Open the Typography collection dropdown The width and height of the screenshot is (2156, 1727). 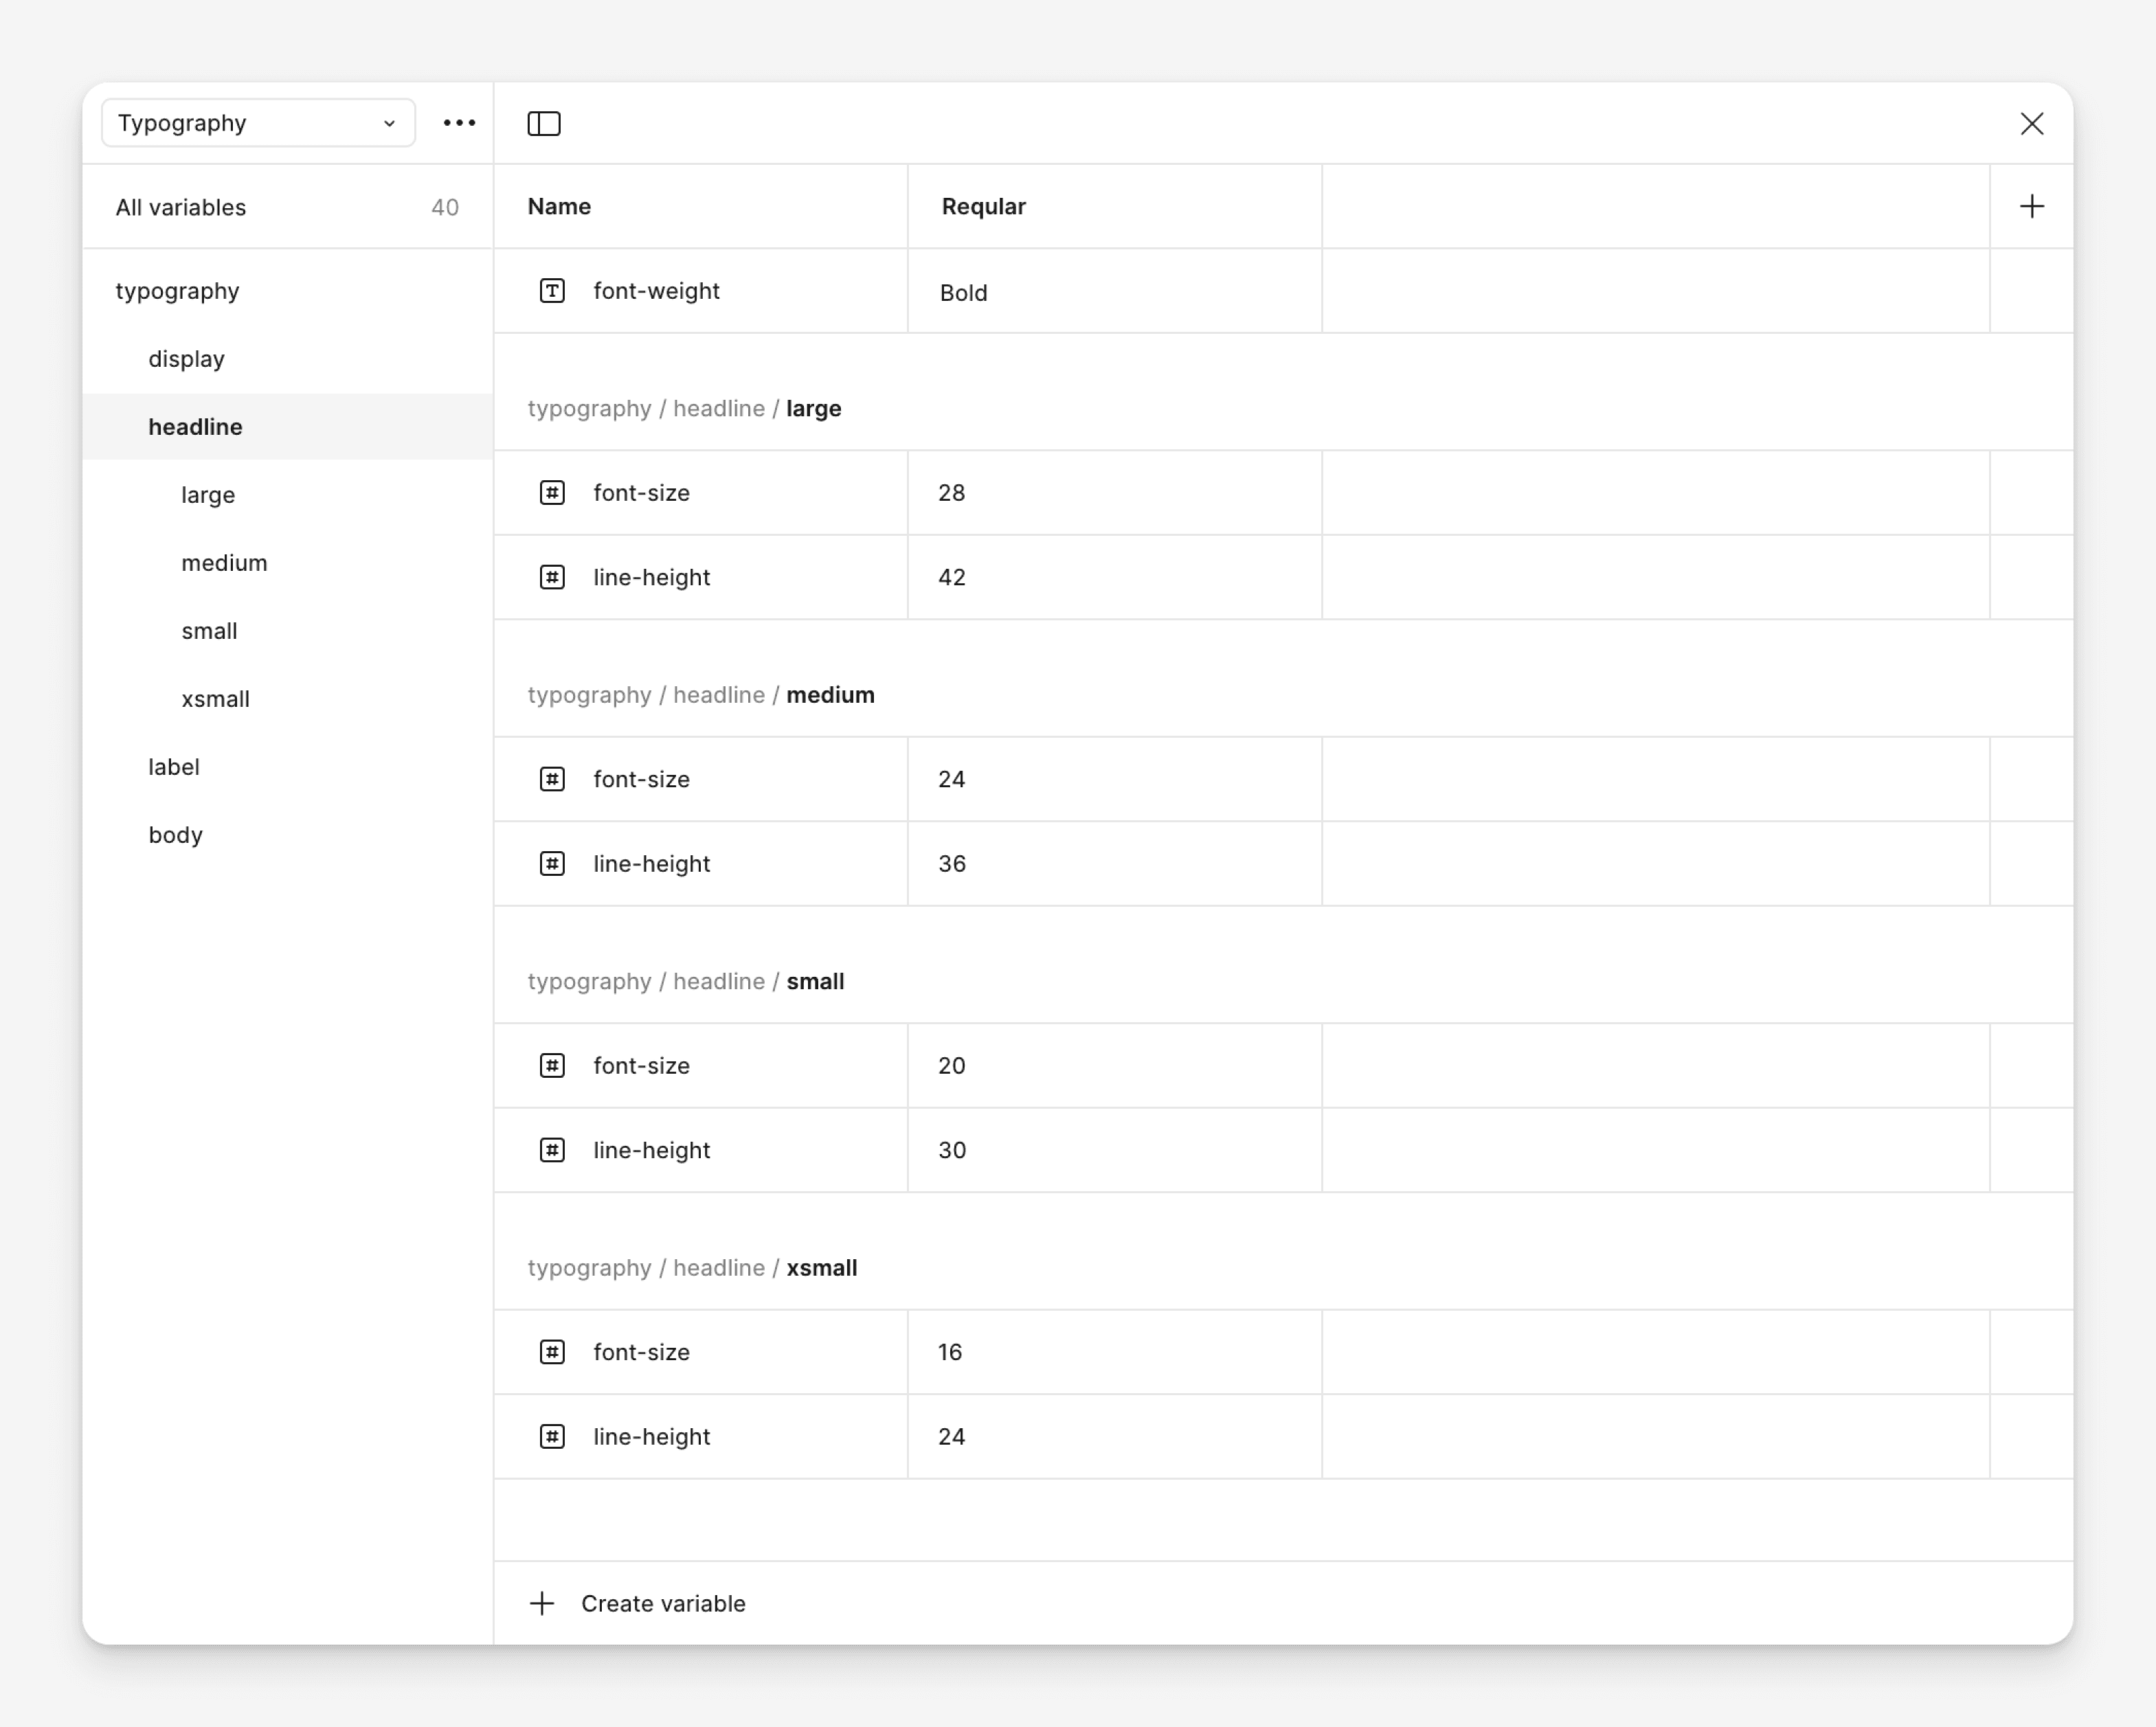(x=258, y=123)
